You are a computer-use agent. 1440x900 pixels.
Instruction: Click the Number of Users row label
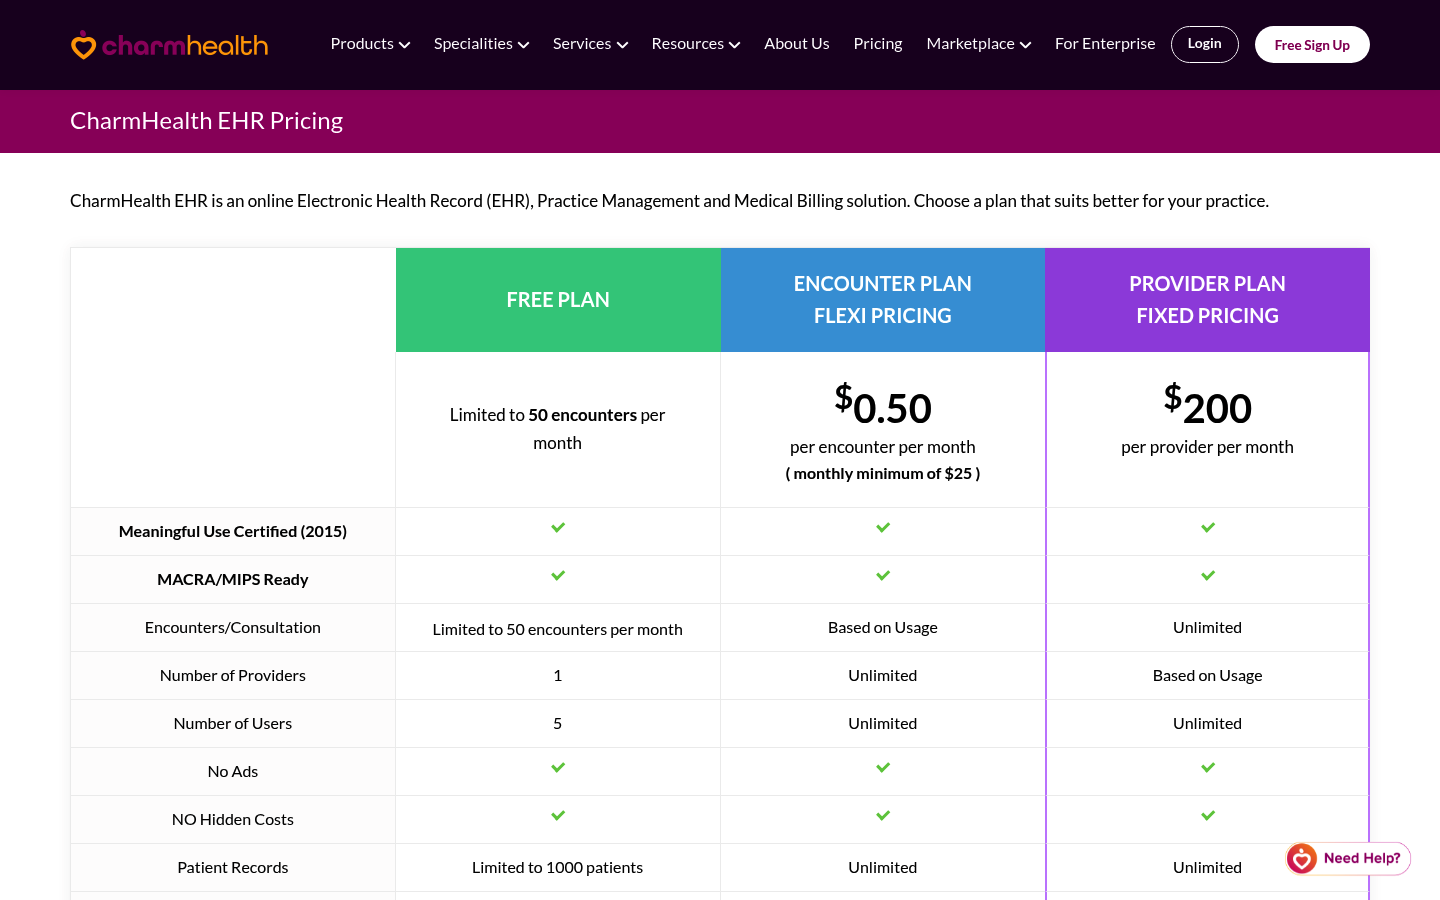(233, 724)
